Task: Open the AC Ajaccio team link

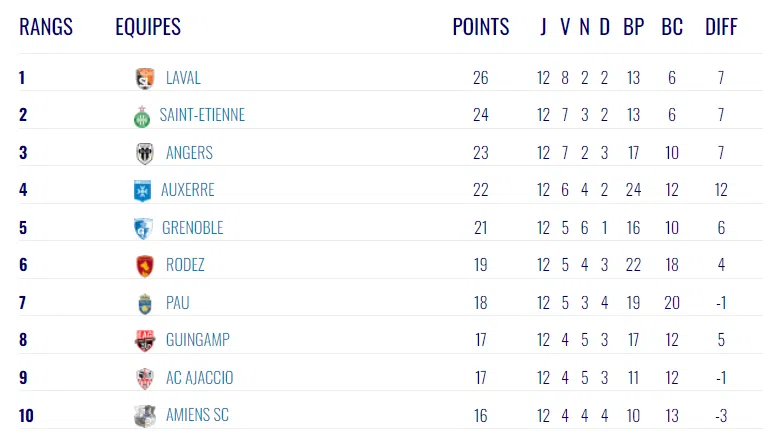Action: [200, 378]
